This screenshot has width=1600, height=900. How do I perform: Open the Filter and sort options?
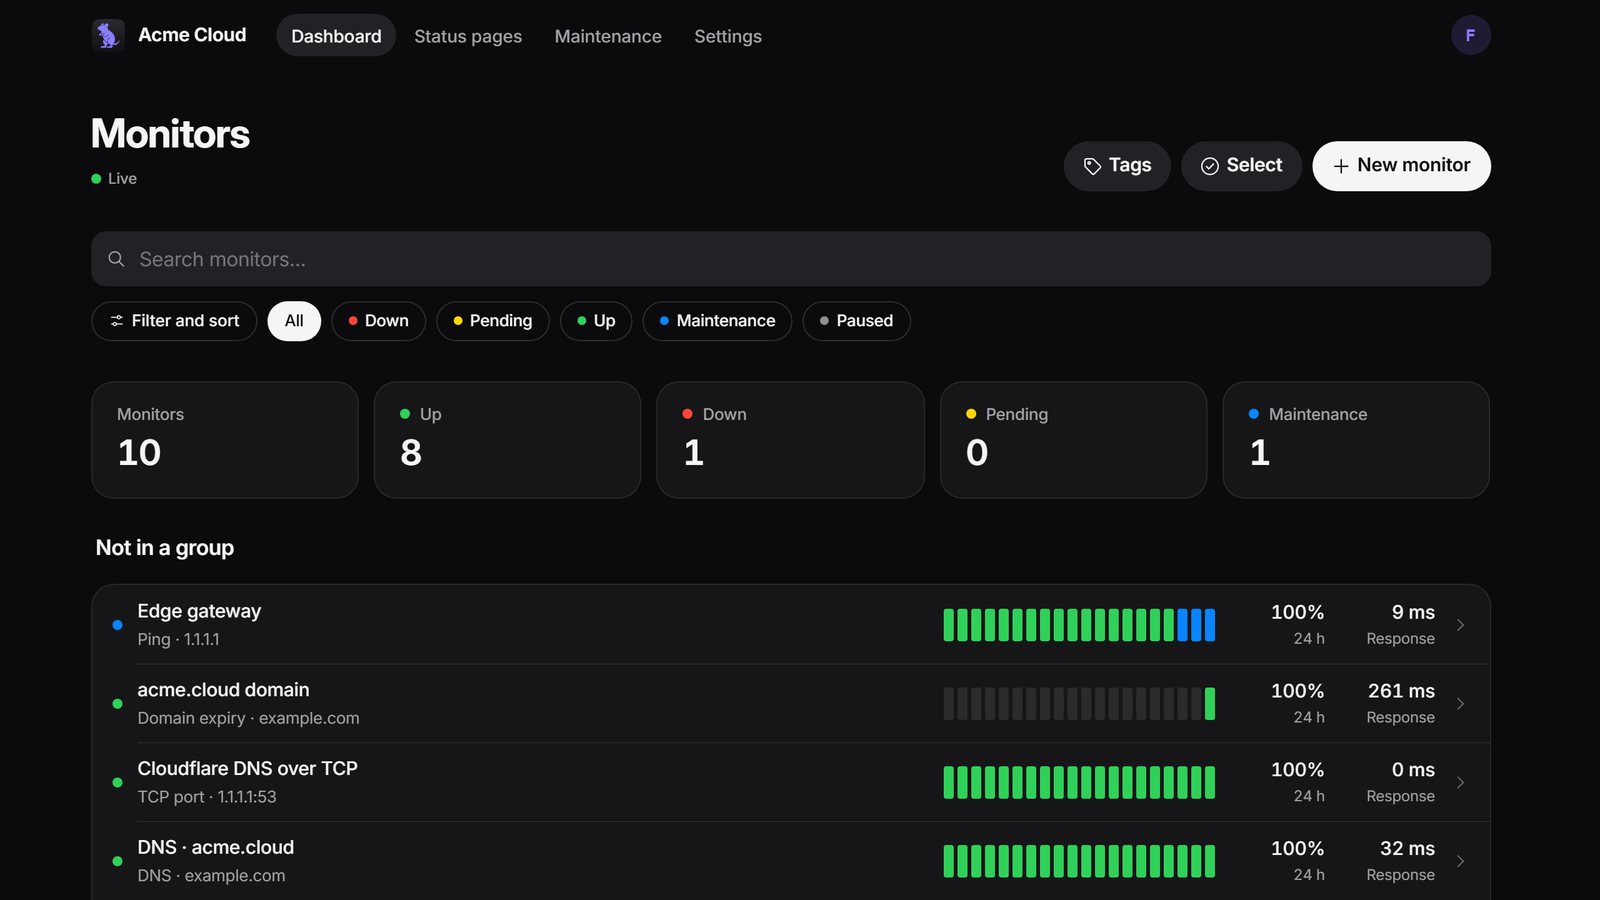[174, 321]
